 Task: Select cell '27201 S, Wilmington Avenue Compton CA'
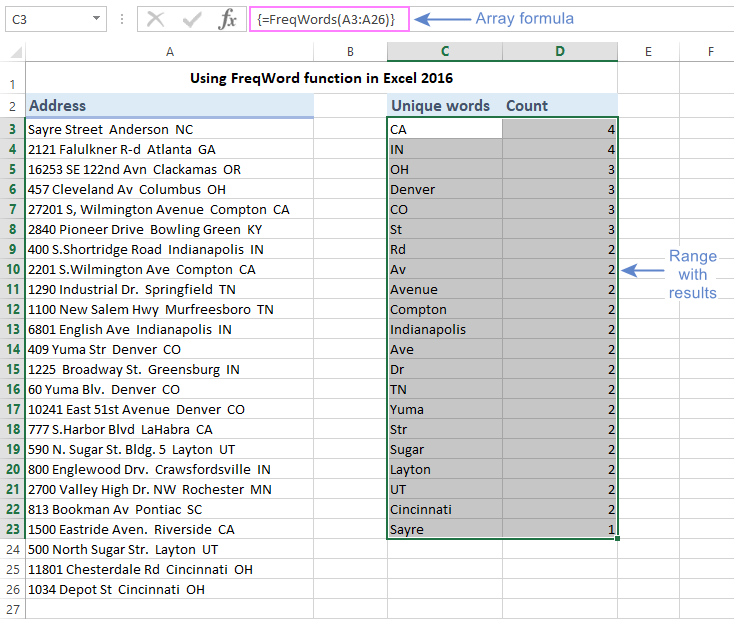(169, 209)
